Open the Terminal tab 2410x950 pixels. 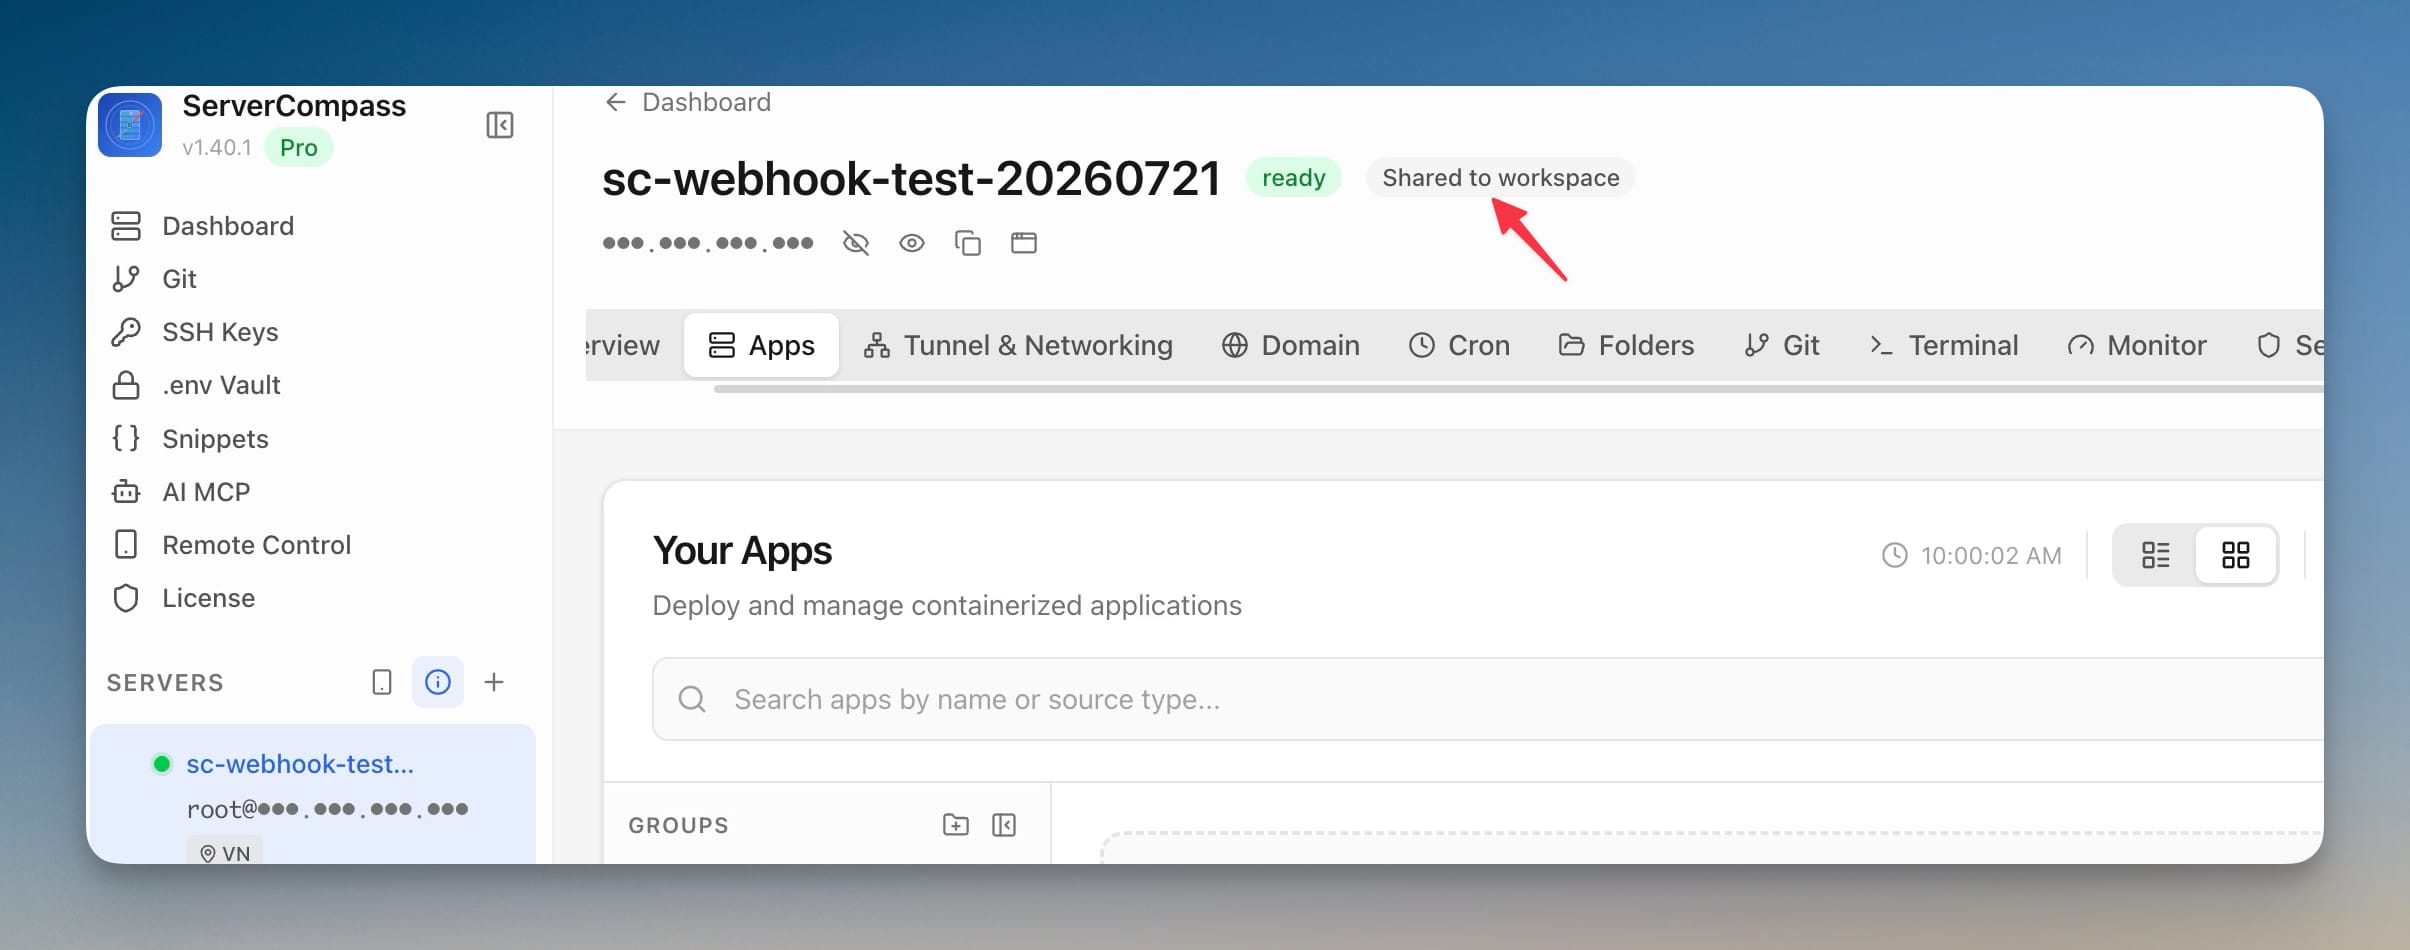pos(1943,345)
